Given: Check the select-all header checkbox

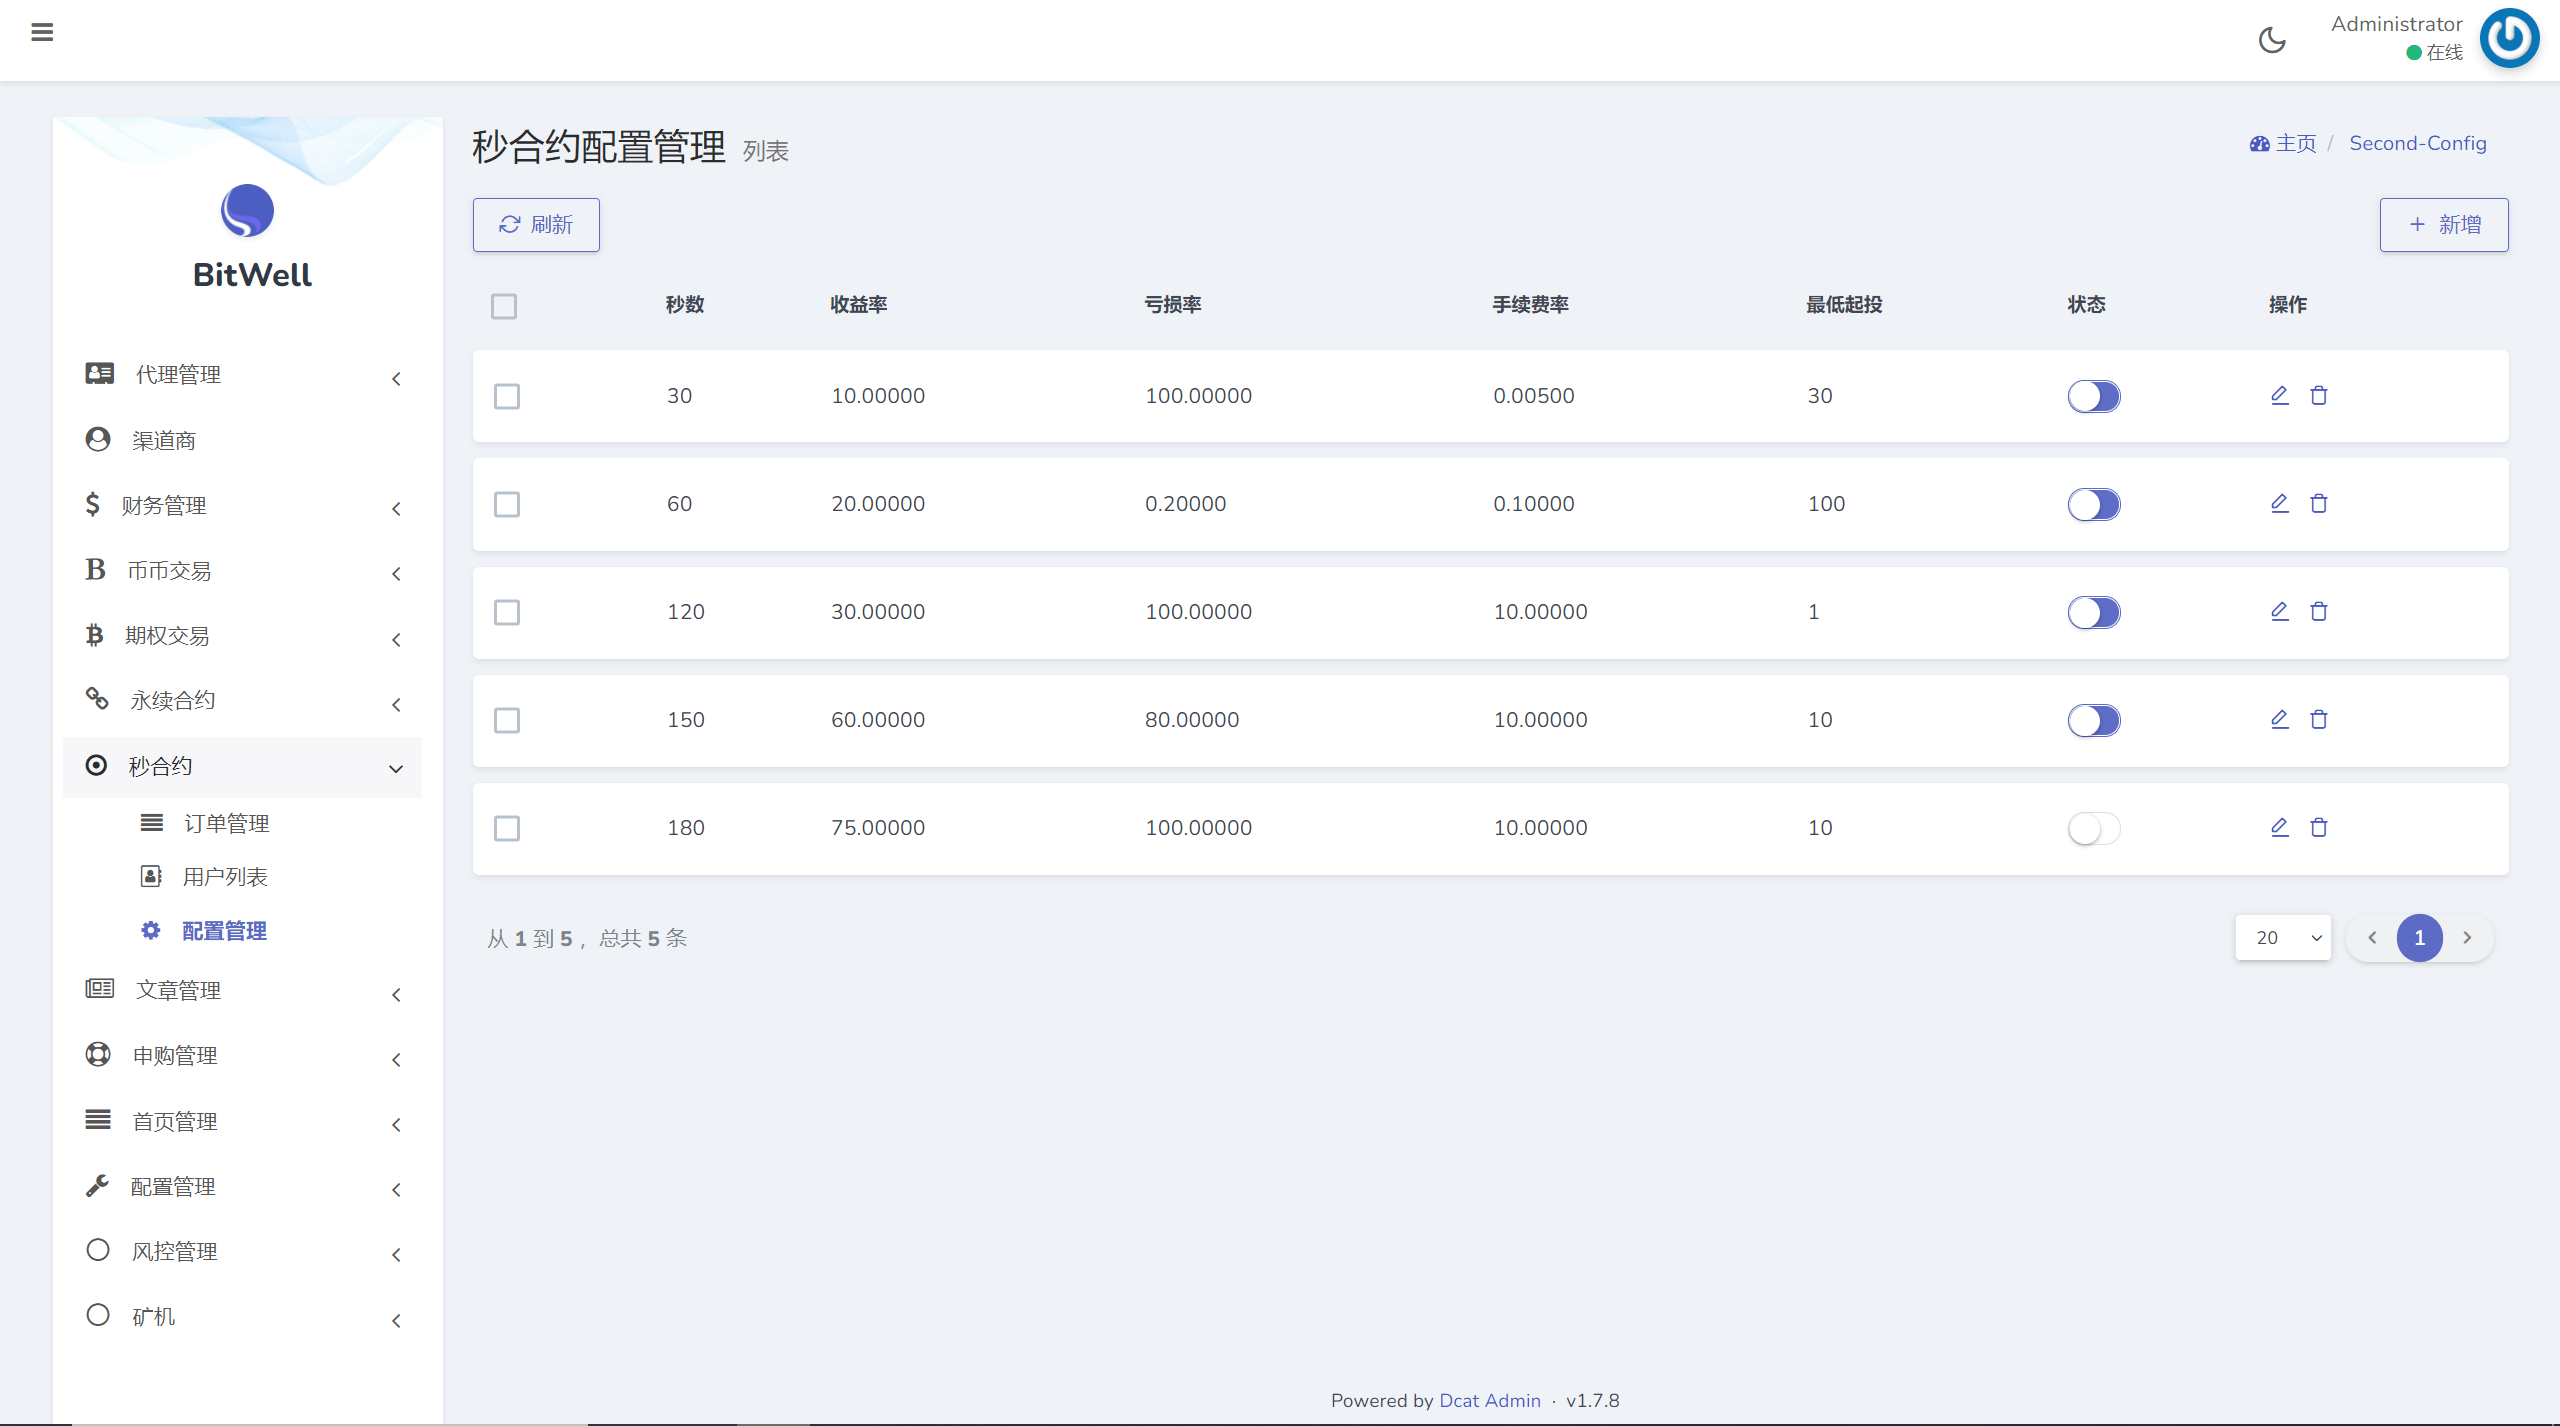Looking at the screenshot, I should click(x=504, y=306).
